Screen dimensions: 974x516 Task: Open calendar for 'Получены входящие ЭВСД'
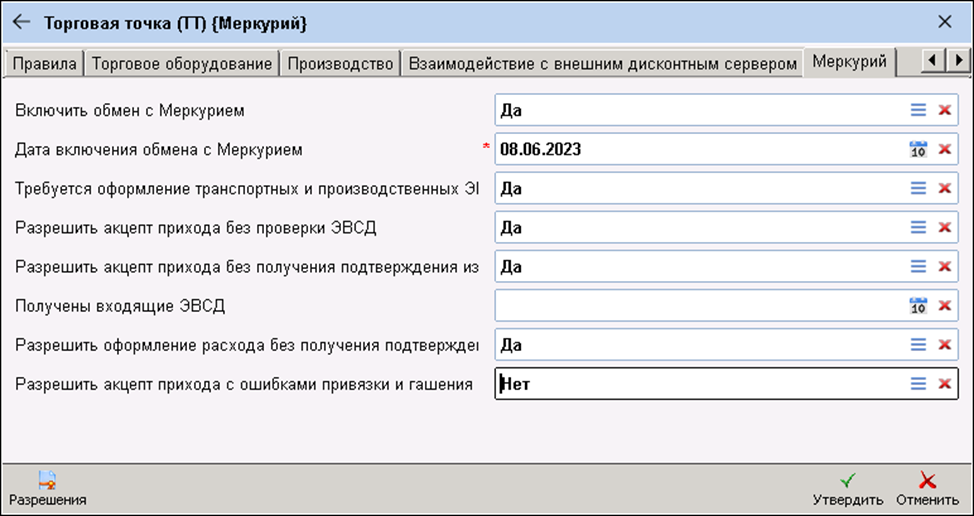[x=918, y=306]
